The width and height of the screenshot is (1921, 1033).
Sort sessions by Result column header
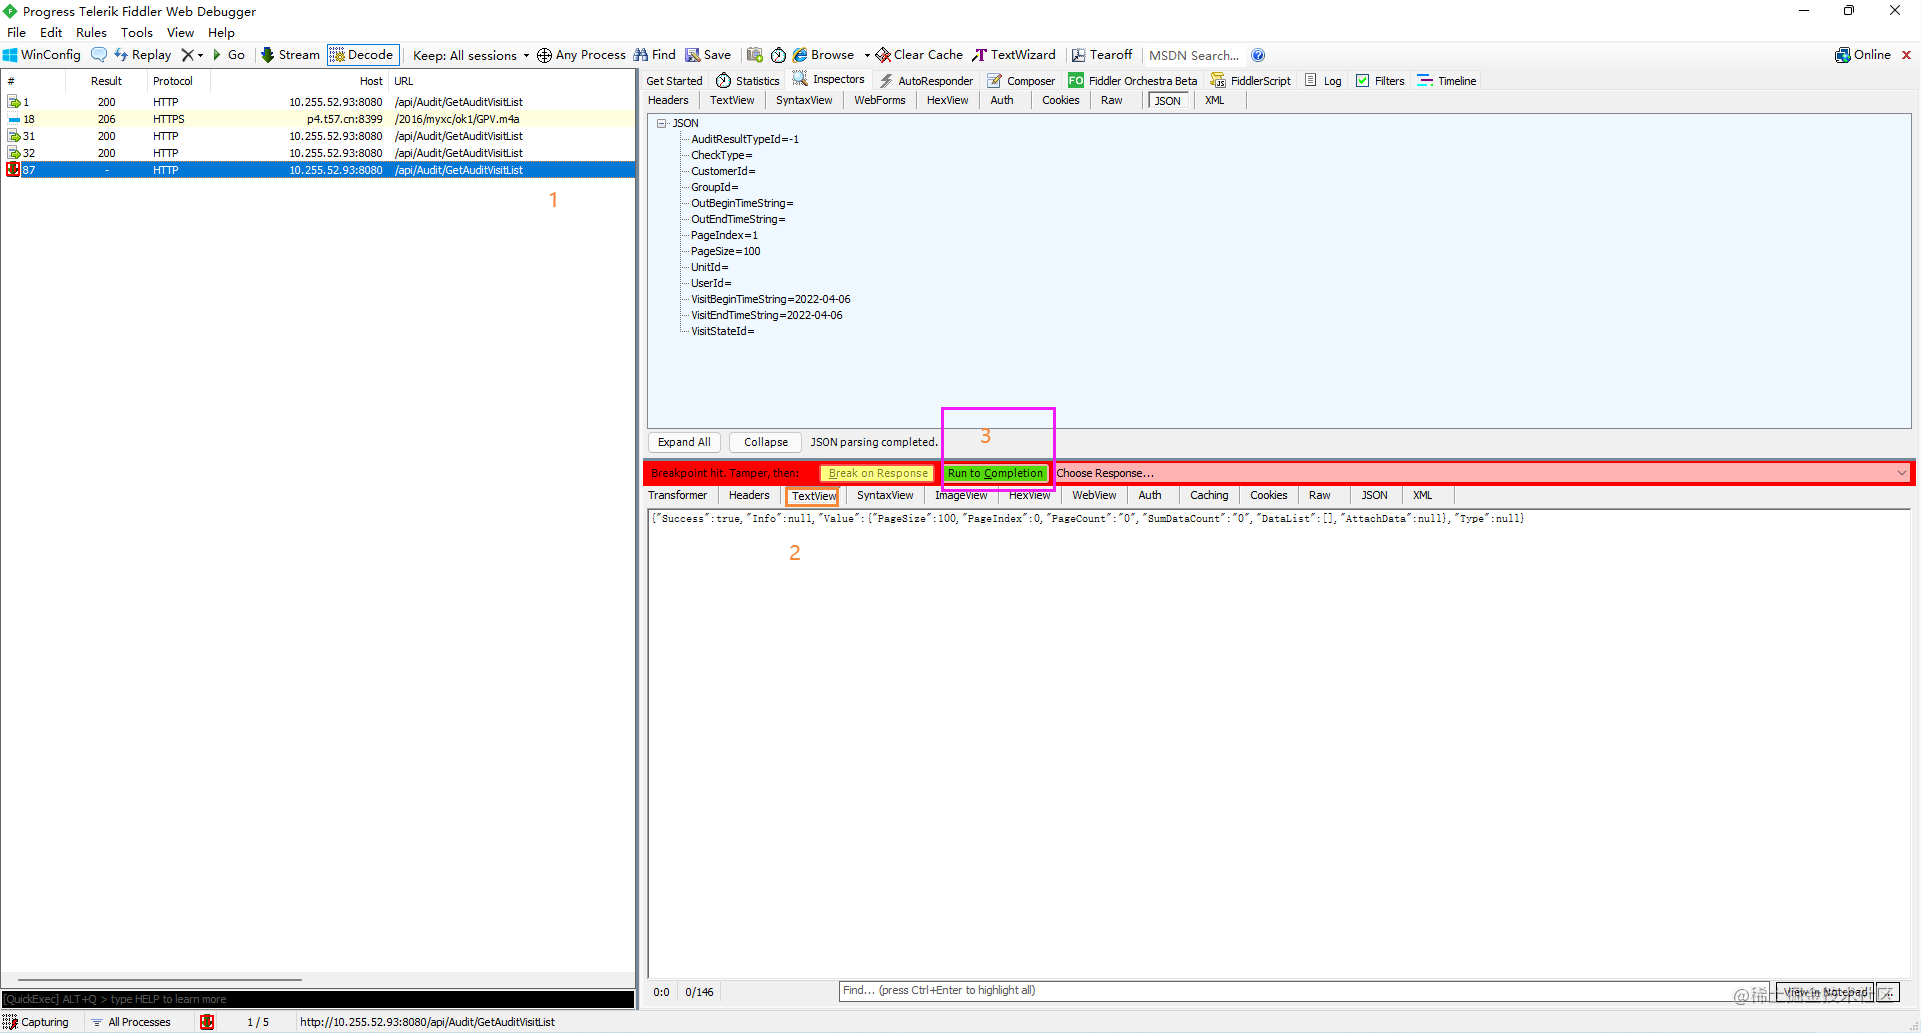pos(106,81)
